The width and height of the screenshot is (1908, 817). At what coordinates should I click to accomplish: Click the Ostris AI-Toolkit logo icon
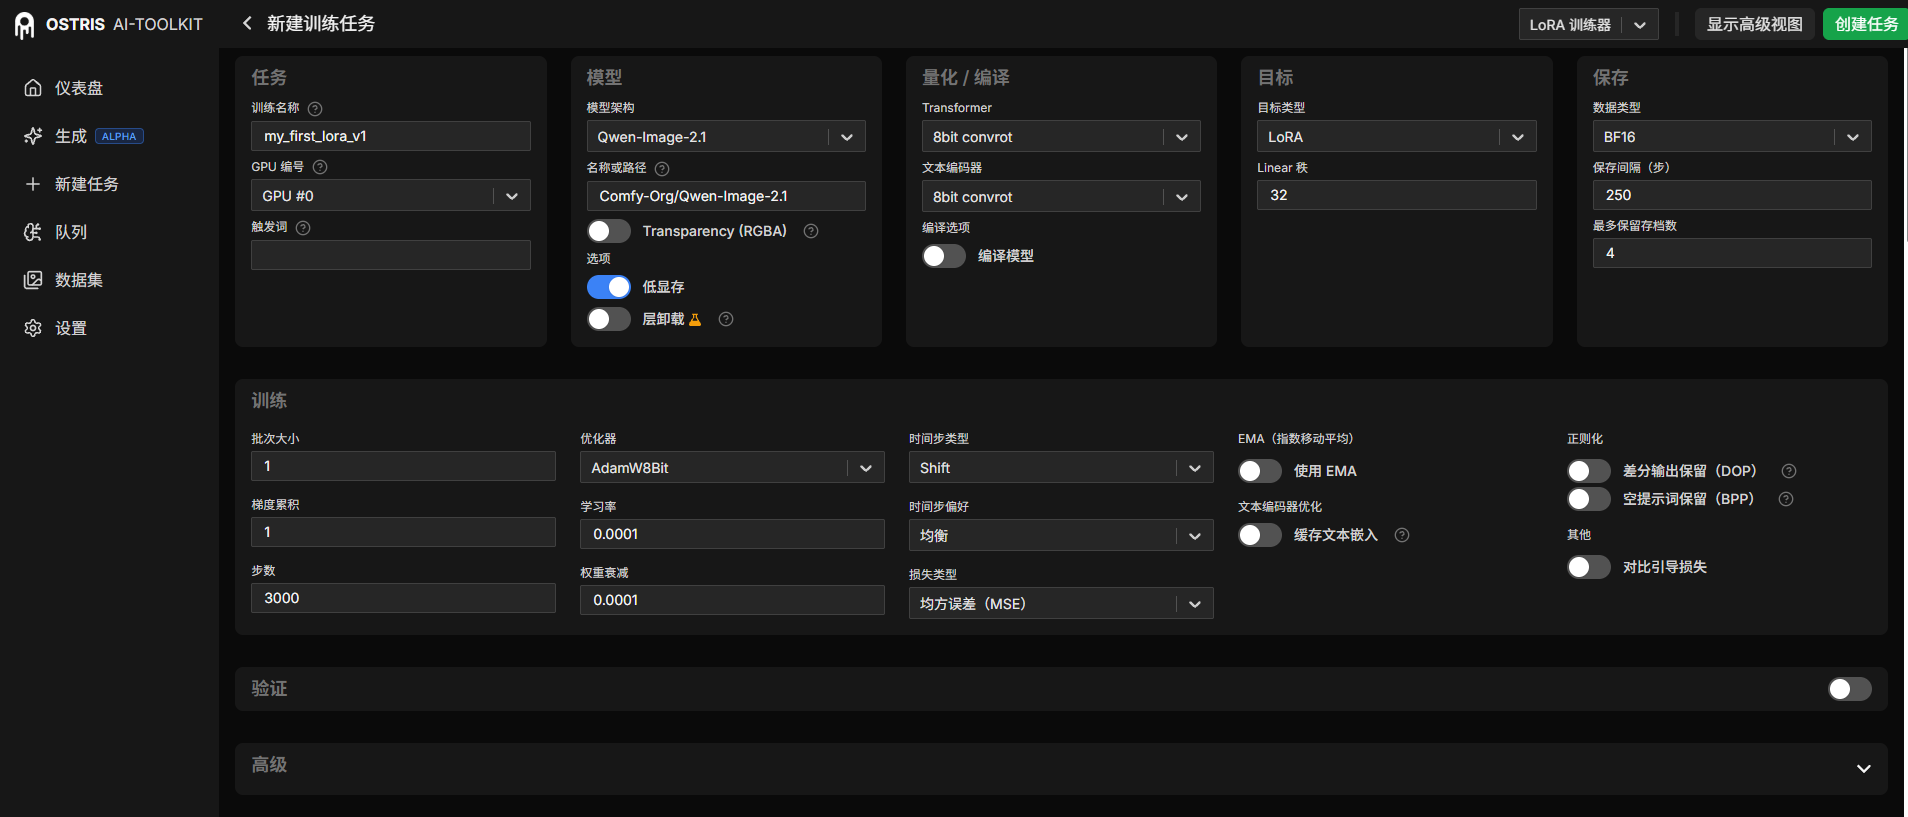24,25
